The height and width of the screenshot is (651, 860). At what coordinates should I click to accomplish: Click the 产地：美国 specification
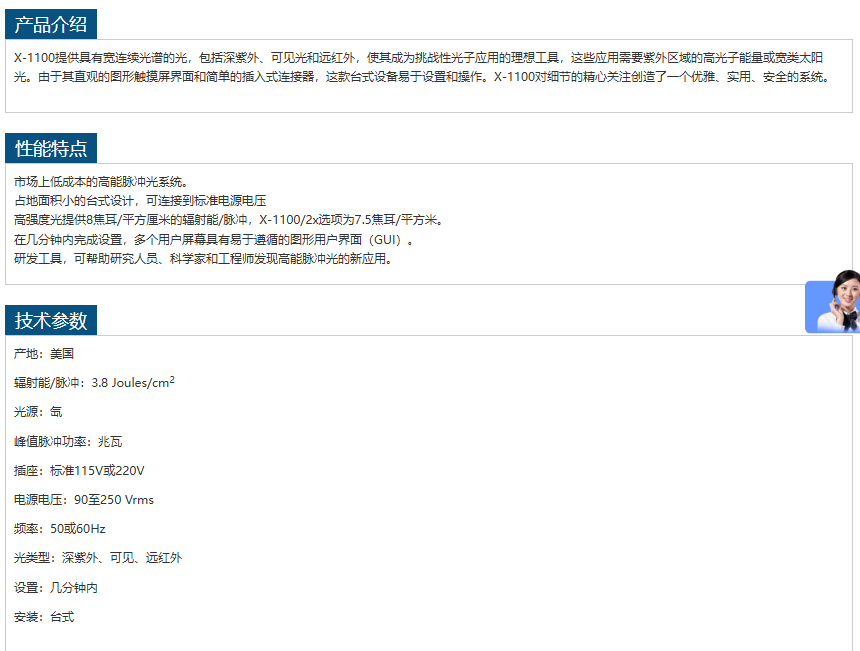[44, 354]
